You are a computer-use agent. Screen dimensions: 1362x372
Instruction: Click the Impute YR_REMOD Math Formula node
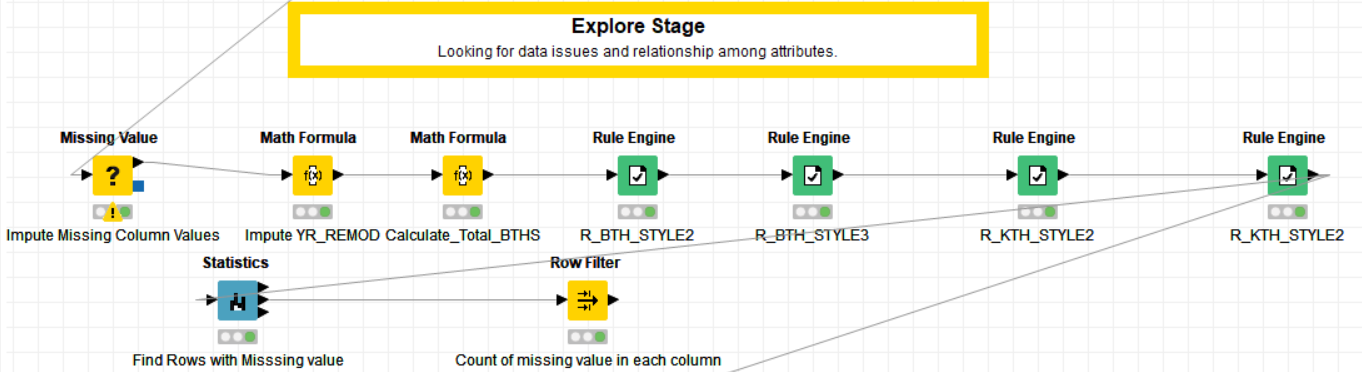pos(312,175)
